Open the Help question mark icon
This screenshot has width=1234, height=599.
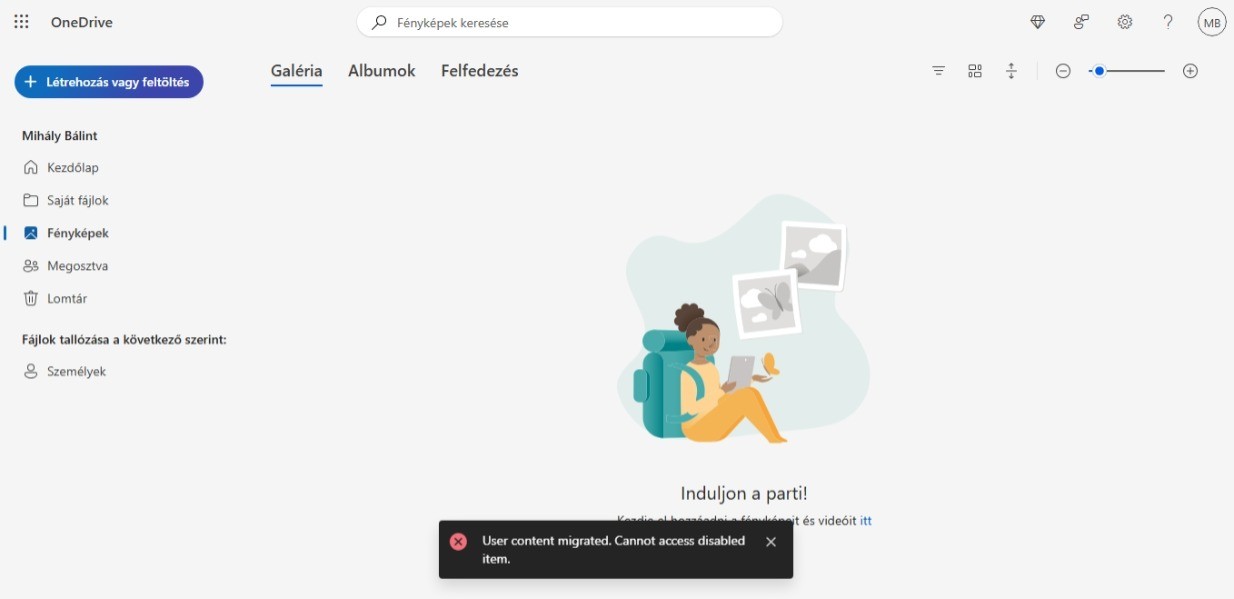click(x=1168, y=22)
